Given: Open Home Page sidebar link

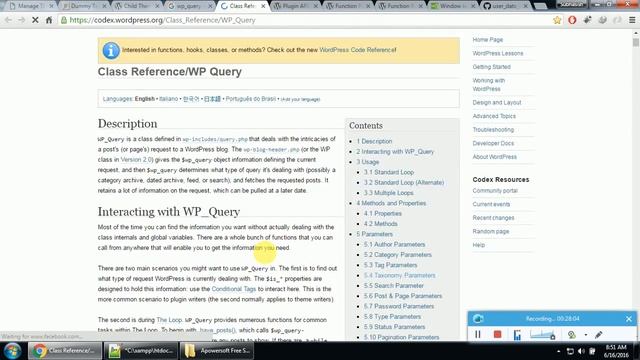Looking at the screenshot, I should 488,40.
